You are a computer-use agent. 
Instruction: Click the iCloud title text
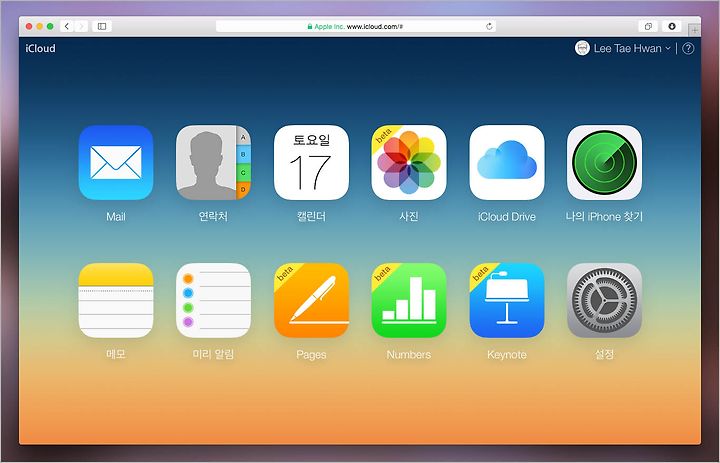(40, 48)
